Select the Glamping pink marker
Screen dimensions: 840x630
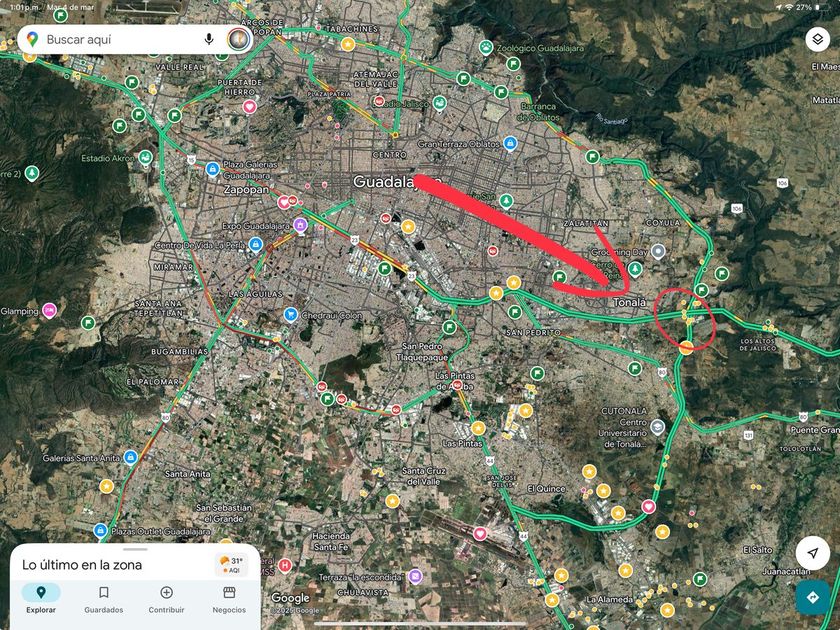coord(49,310)
